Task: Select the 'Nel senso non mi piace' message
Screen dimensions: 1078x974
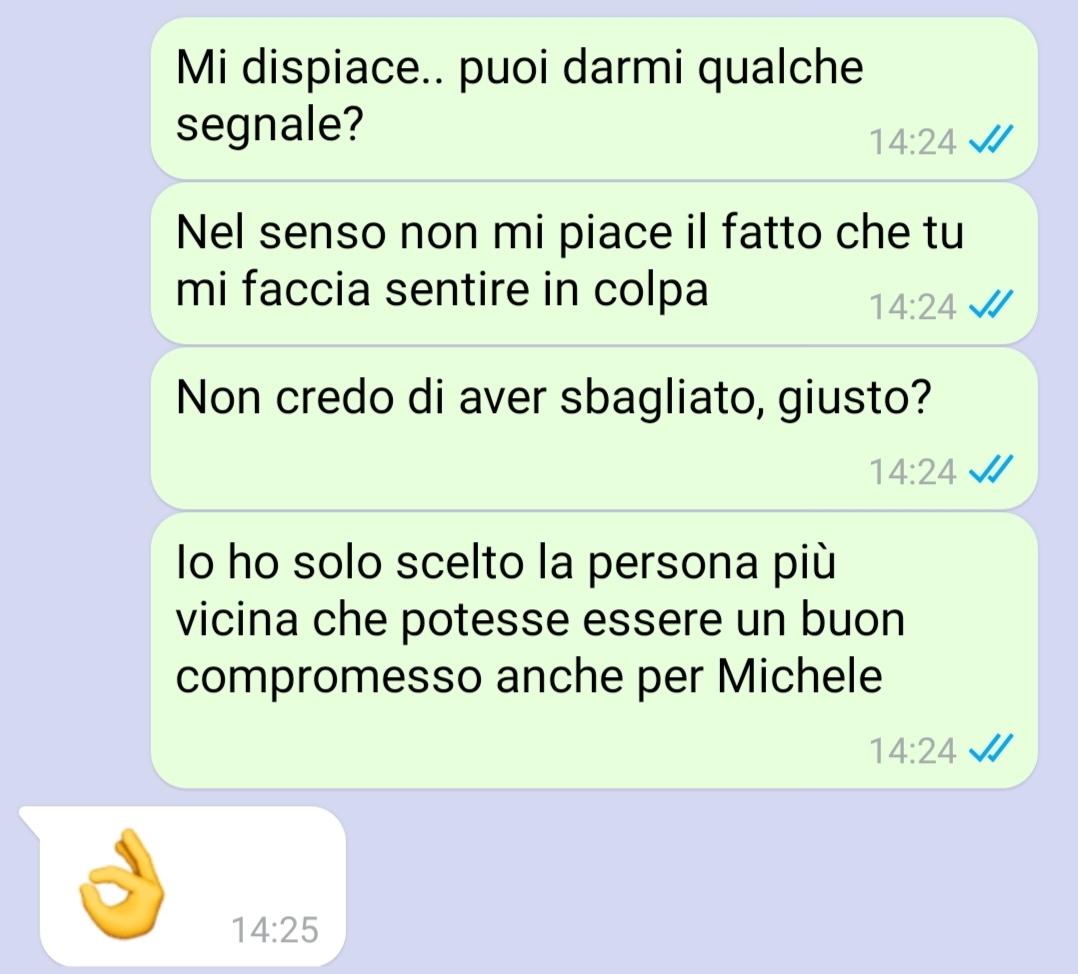Action: coord(594,263)
